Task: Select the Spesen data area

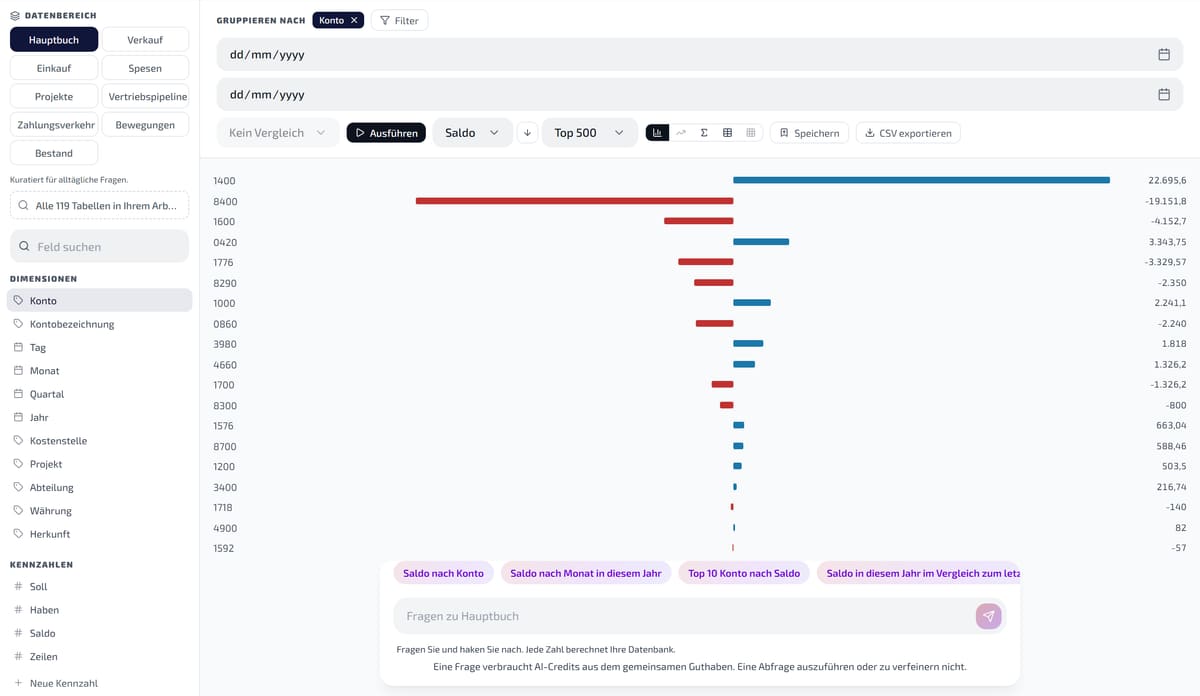Action: tap(145, 68)
